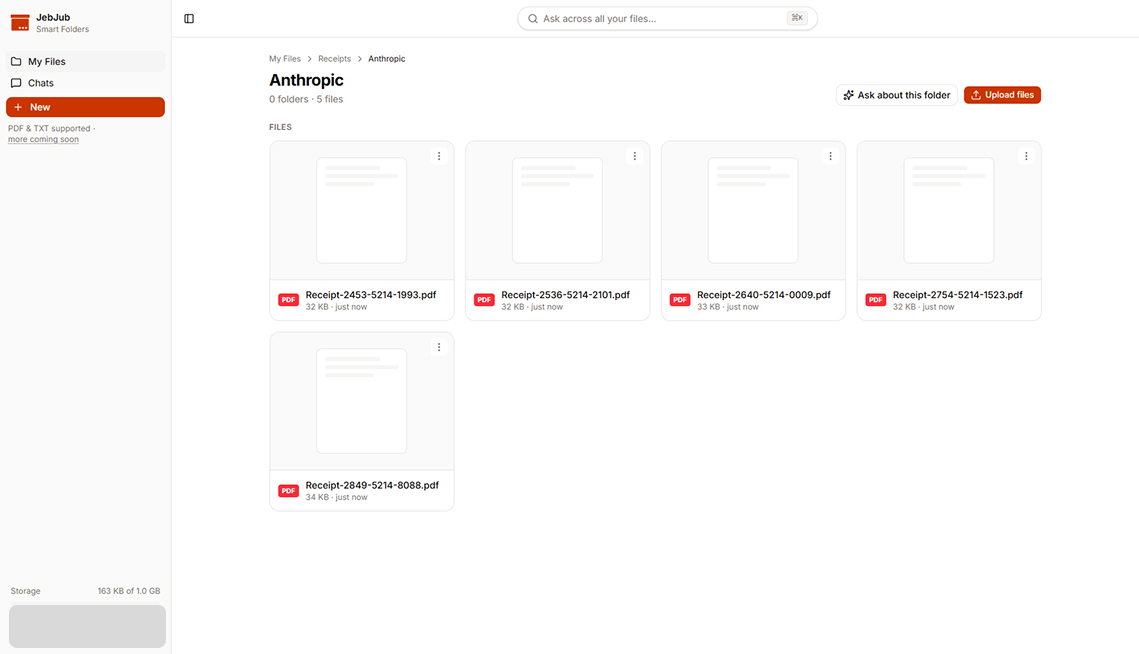Click PDF badge of Receipt-2849-5214-8088.pdf
Screen dimensions: 1139x654
(288, 491)
